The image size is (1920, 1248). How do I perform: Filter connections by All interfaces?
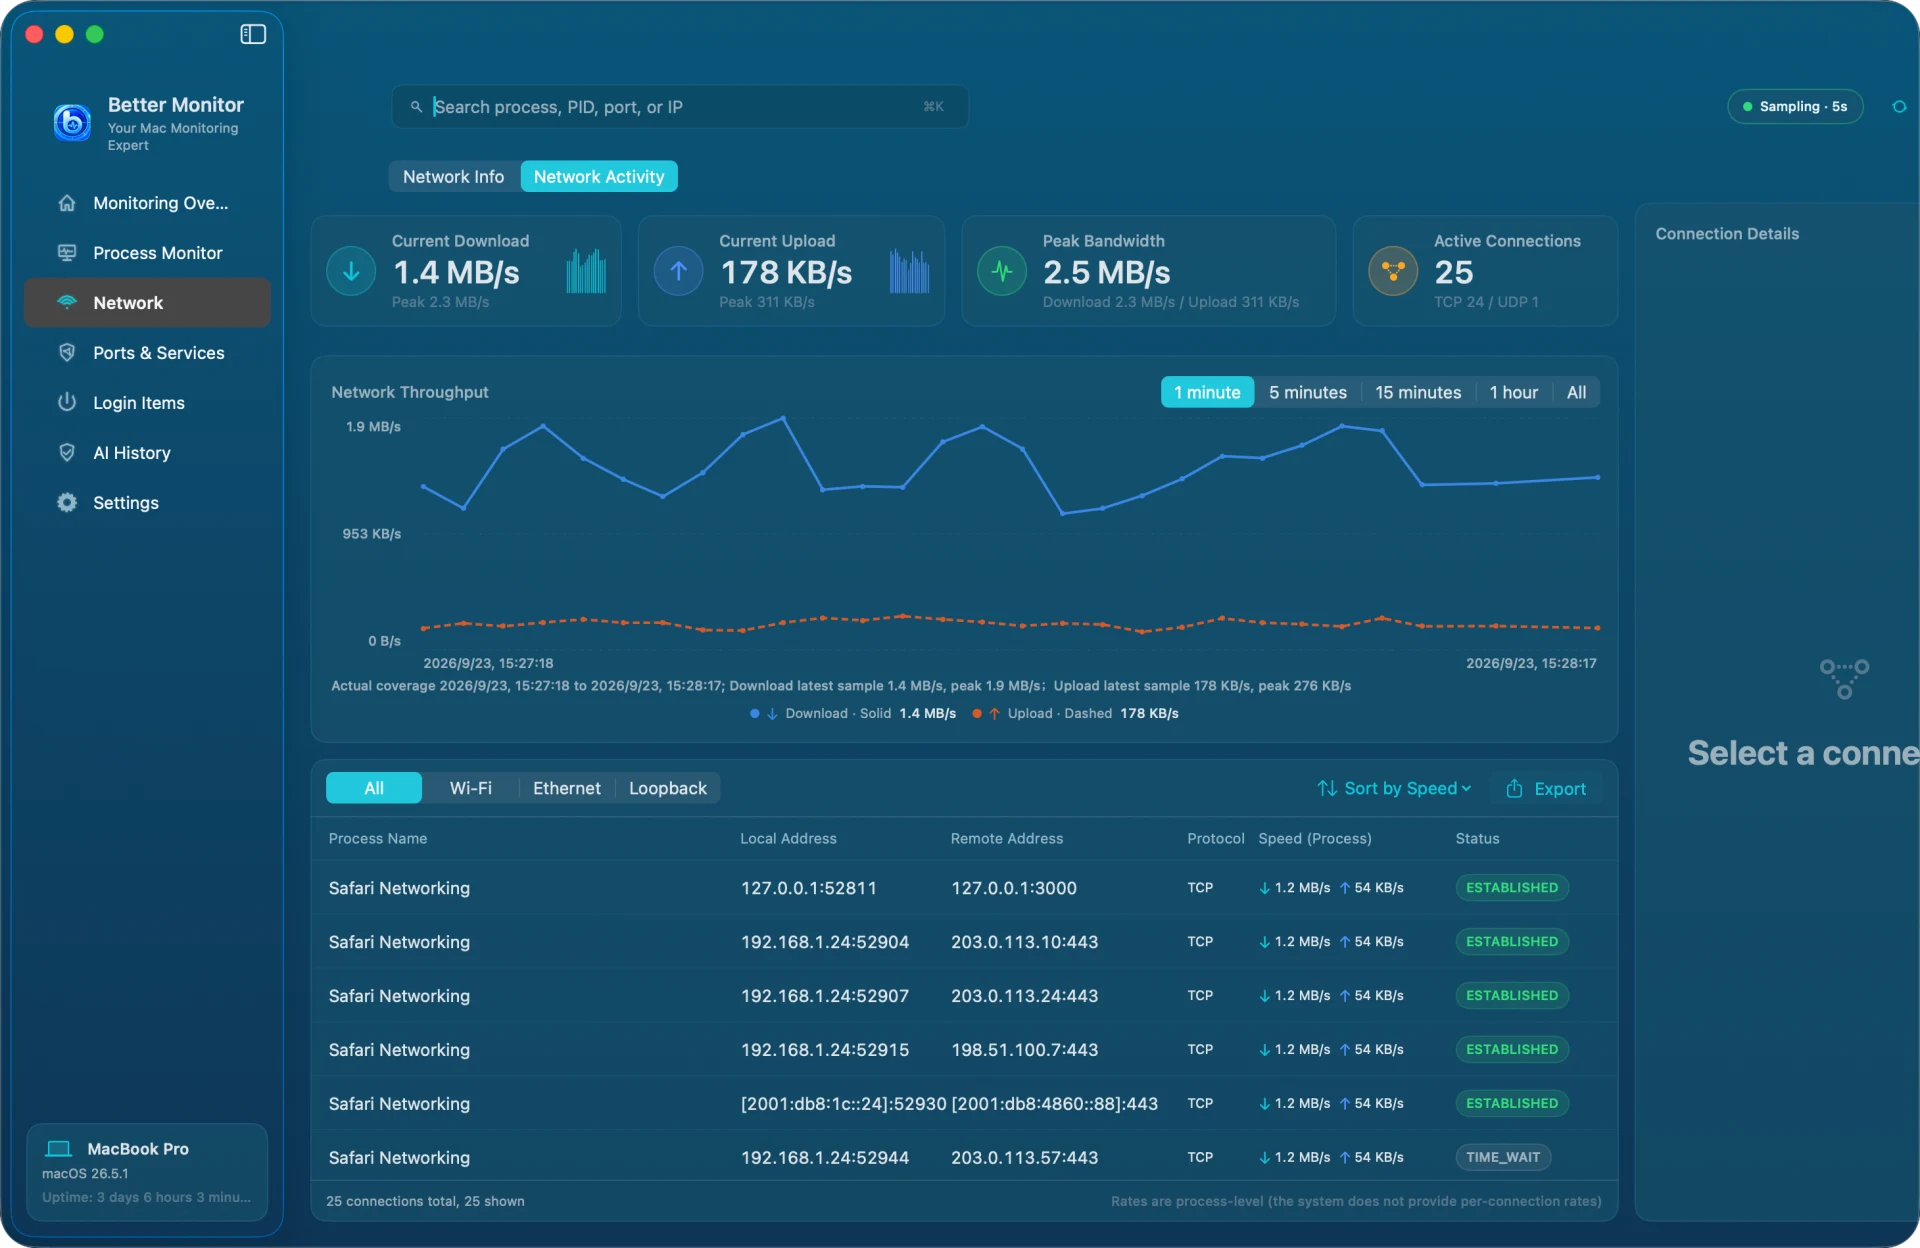point(374,789)
